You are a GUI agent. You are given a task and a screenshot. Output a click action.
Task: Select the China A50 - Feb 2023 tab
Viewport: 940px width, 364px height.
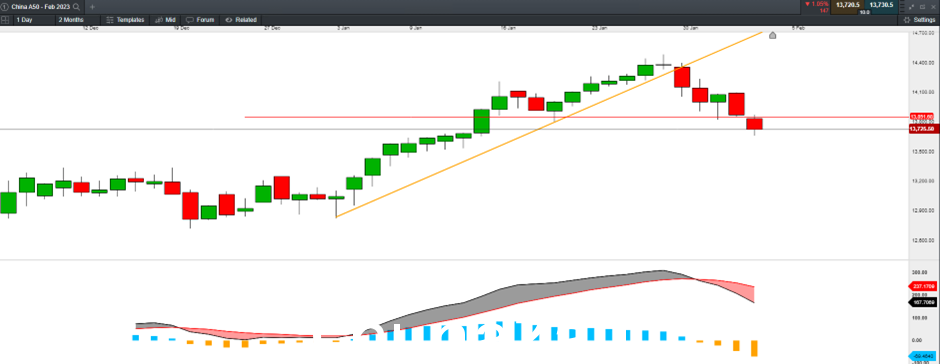coord(40,7)
